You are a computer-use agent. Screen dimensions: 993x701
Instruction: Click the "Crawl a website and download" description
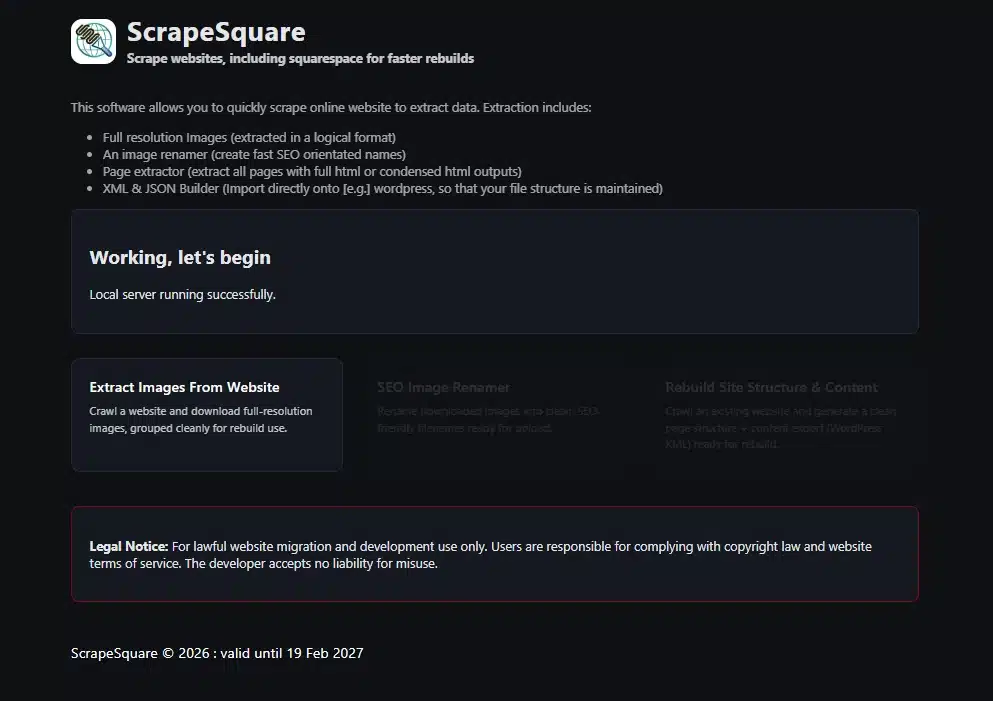click(x=200, y=420)
